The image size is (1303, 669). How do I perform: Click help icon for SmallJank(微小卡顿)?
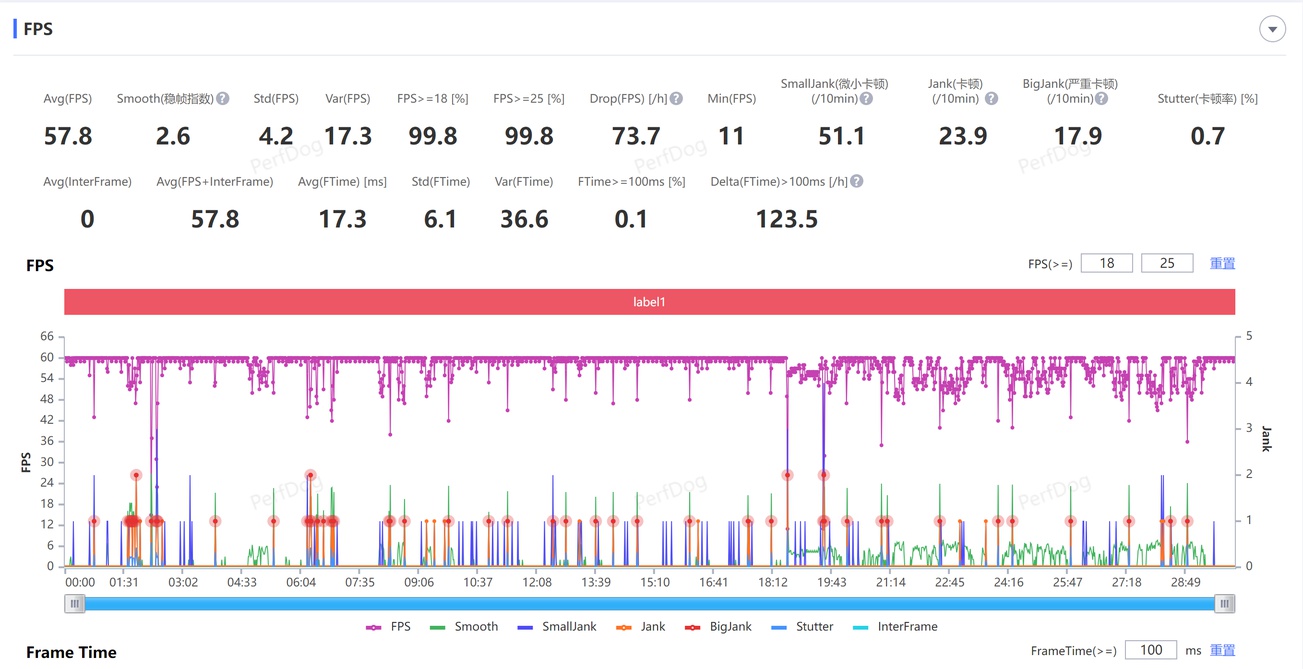[x=866, y=99]
